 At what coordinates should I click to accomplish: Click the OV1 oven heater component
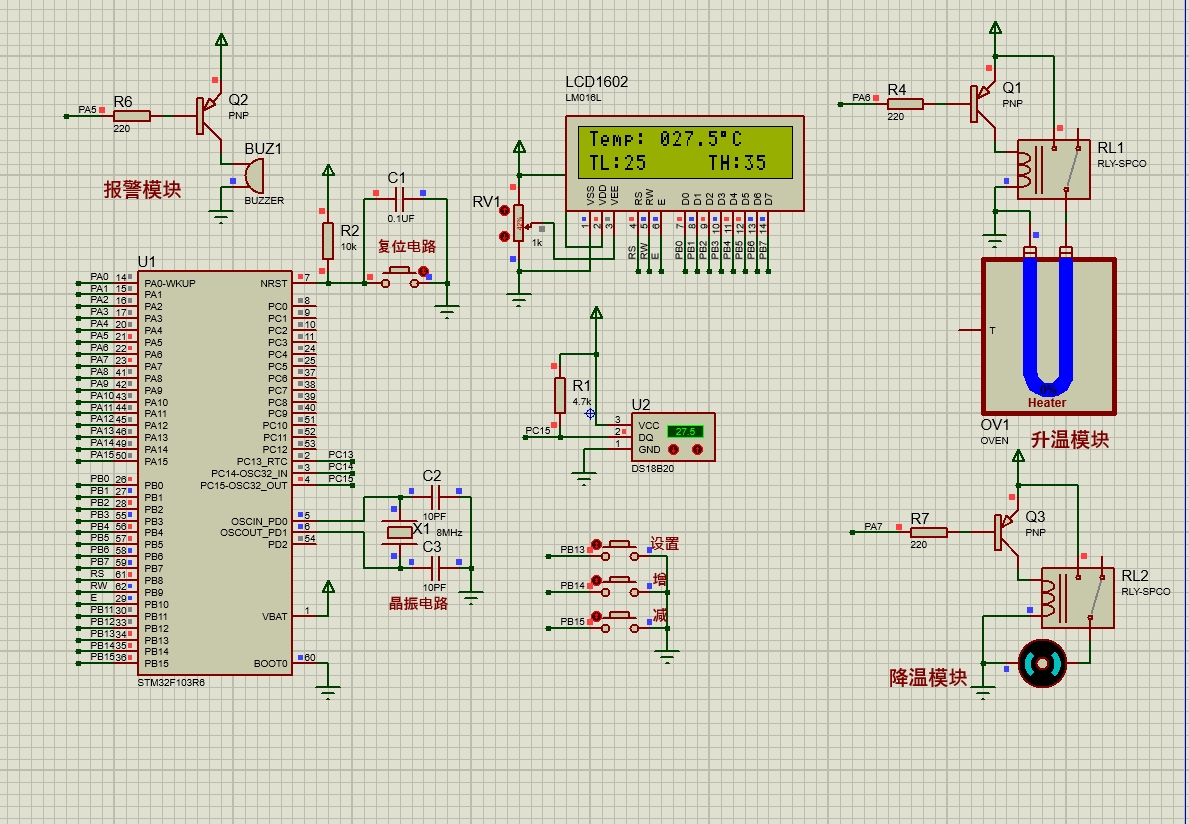coord(1049,337)
